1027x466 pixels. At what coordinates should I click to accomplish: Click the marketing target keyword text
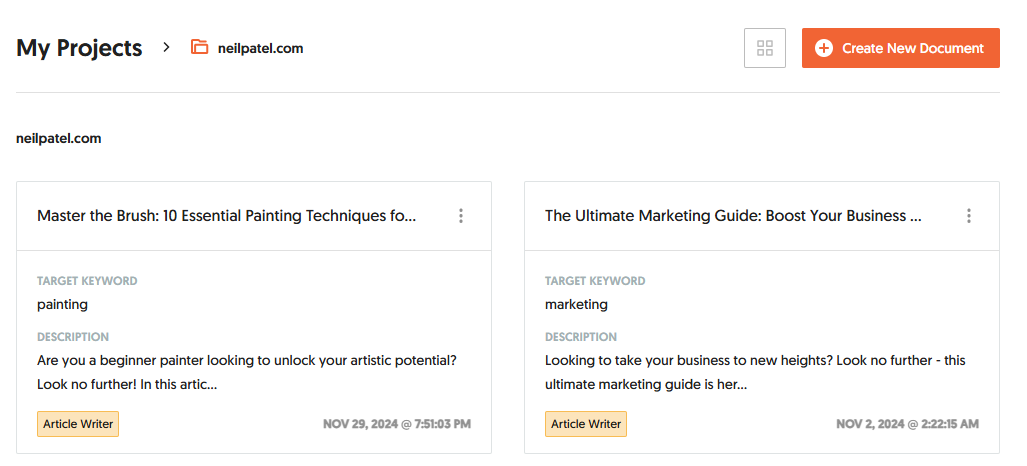[x=576, y=304]
